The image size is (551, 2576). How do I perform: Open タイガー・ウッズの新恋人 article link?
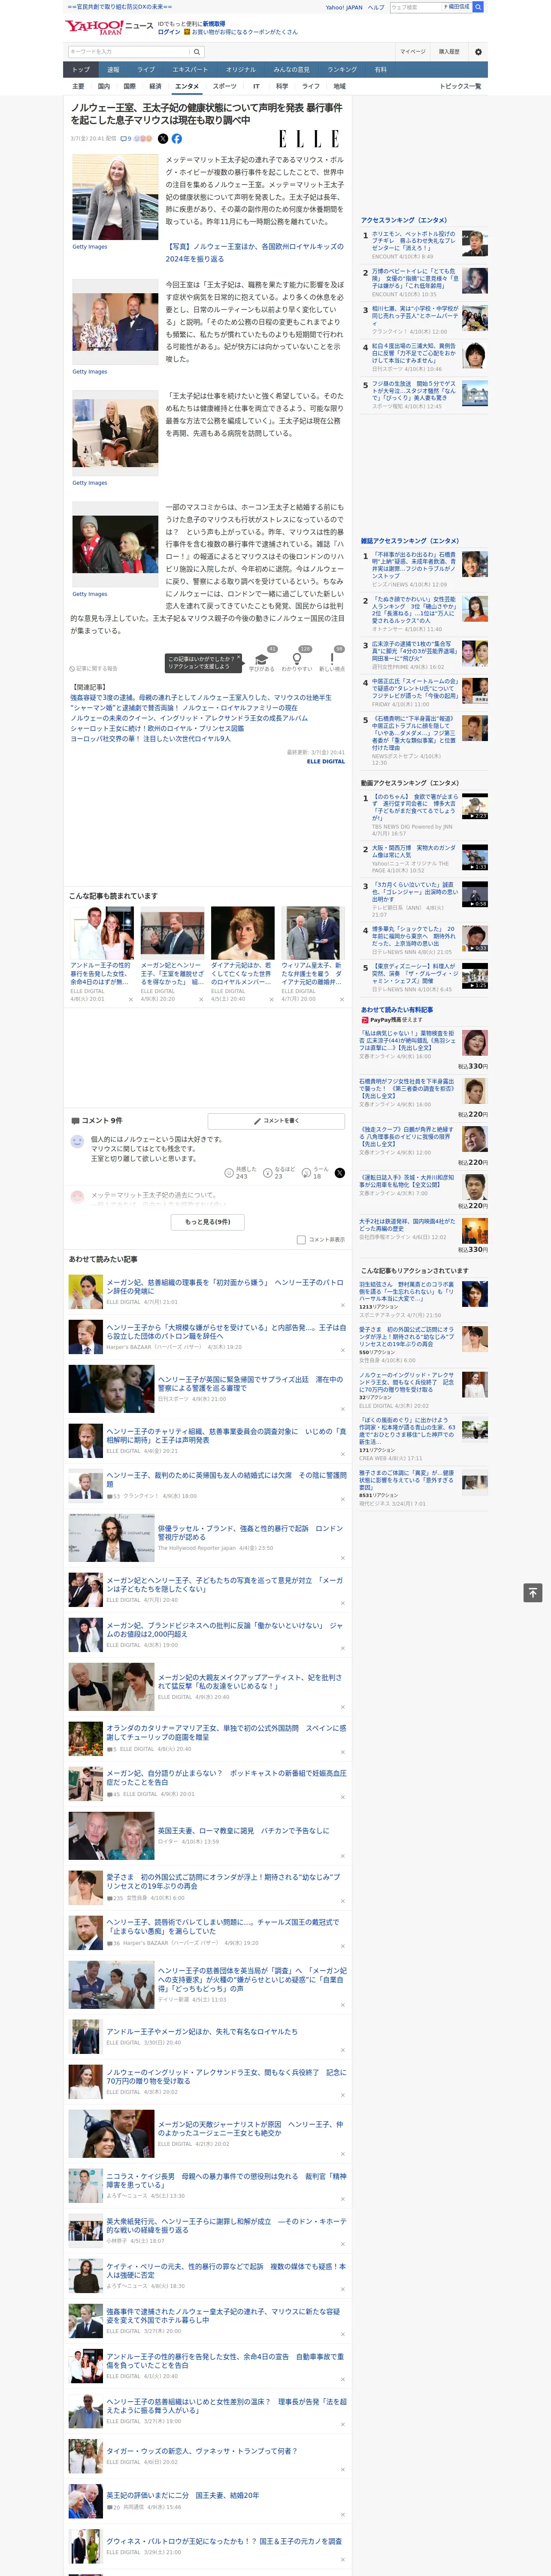click(202, 2451)
